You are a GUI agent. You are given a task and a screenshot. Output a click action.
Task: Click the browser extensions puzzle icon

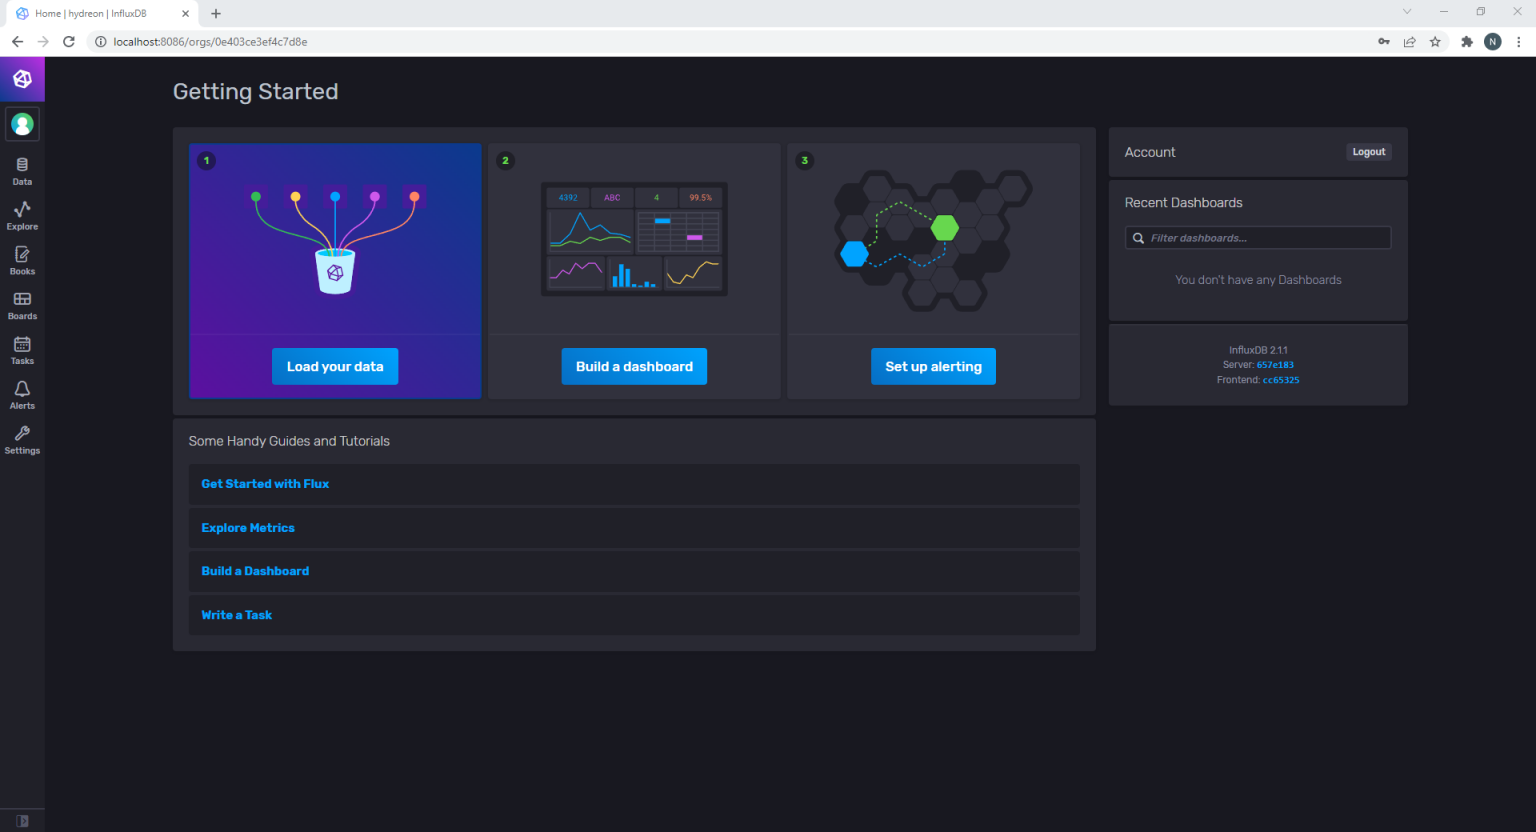click(x=1466, y=41)
